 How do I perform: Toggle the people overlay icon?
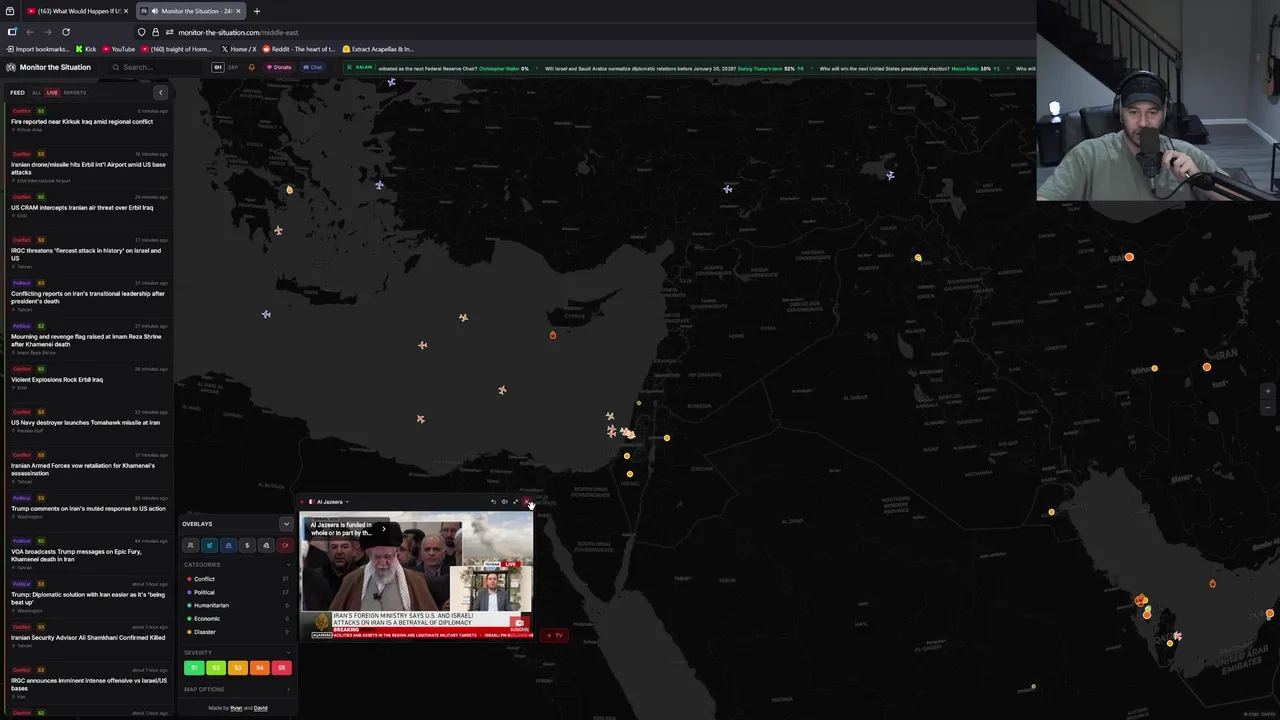pos(190,545)
